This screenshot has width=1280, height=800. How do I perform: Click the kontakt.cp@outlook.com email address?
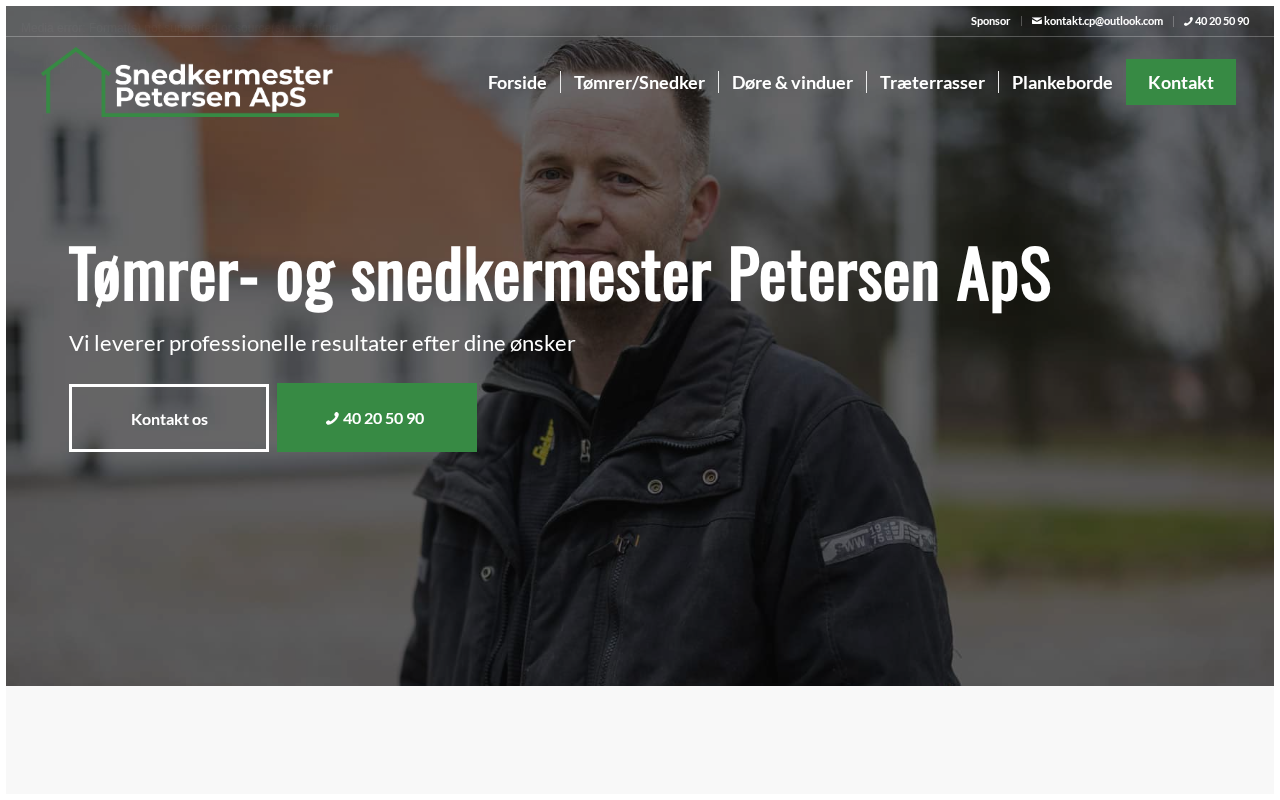(x=1103, y=21)
